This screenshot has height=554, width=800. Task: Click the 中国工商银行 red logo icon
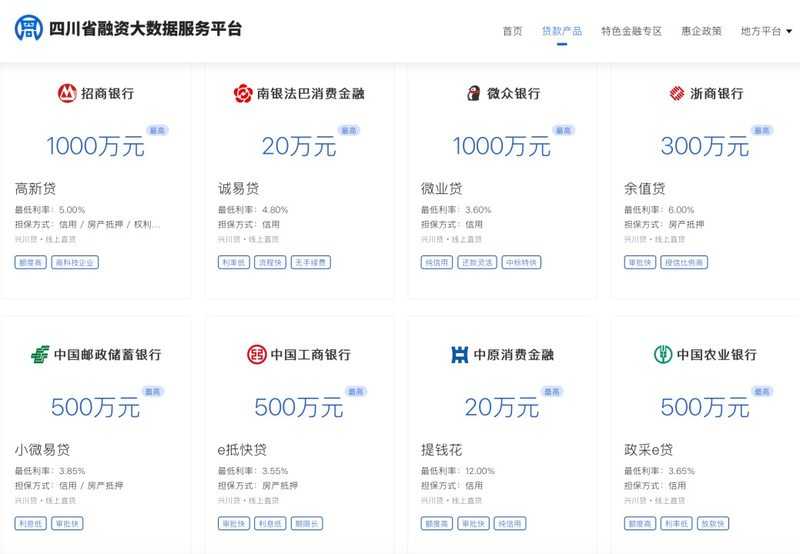(257, 354)
